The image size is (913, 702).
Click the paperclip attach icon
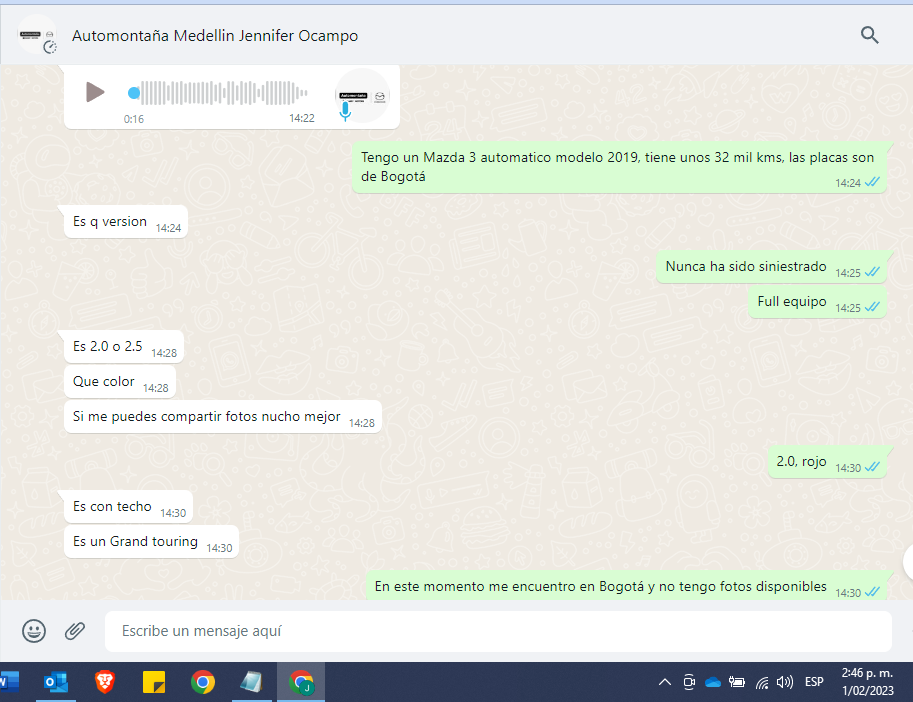pos(75,631)
